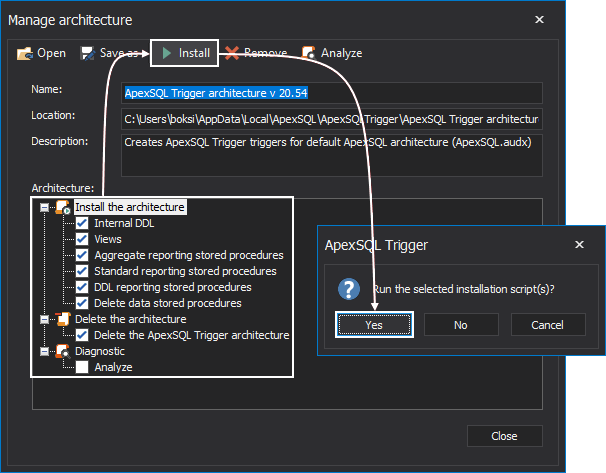
Task: Click the Install the architecture node icon
Action: 63,207
